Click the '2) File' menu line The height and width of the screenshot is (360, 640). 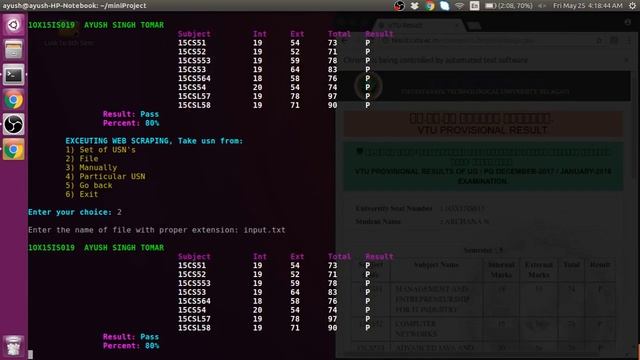[x=82, y=159]
